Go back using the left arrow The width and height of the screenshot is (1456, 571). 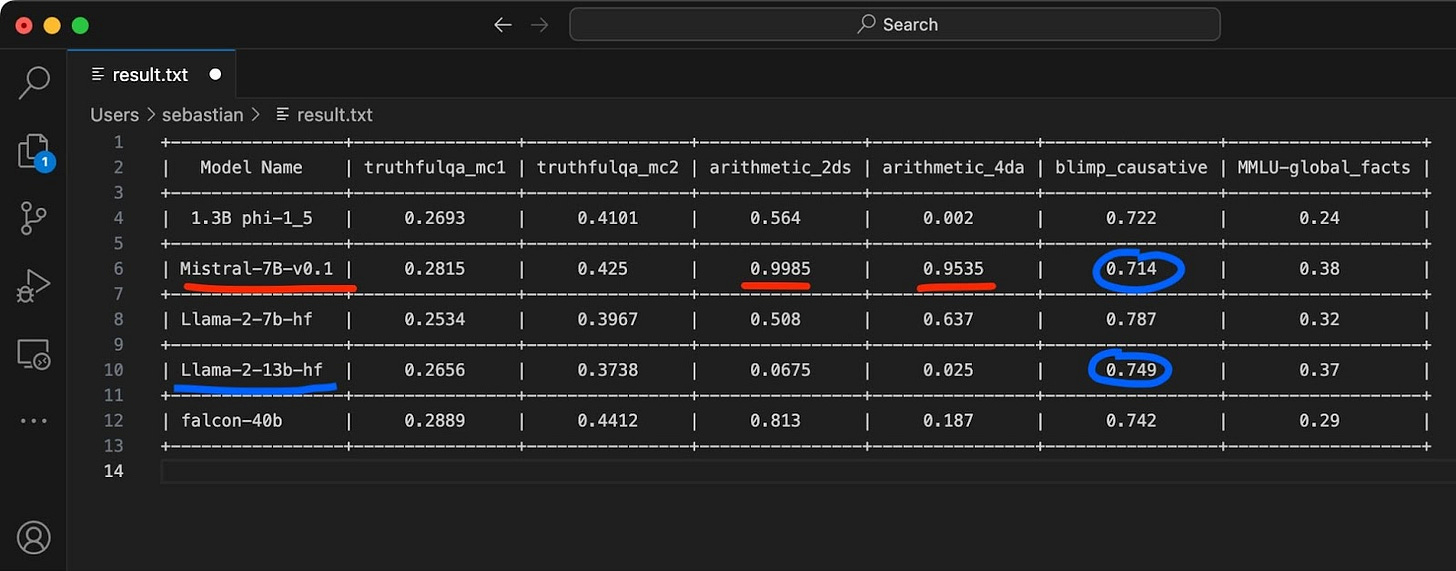click(x=503, y=25)
